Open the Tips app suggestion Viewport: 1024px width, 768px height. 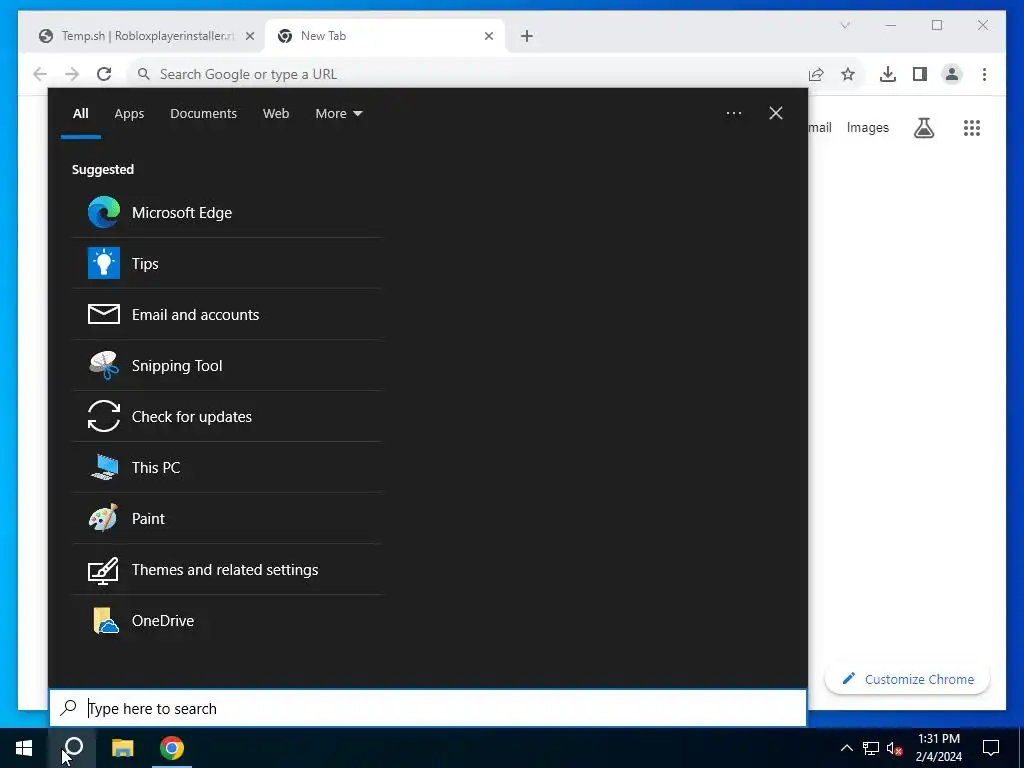point(227,264)
